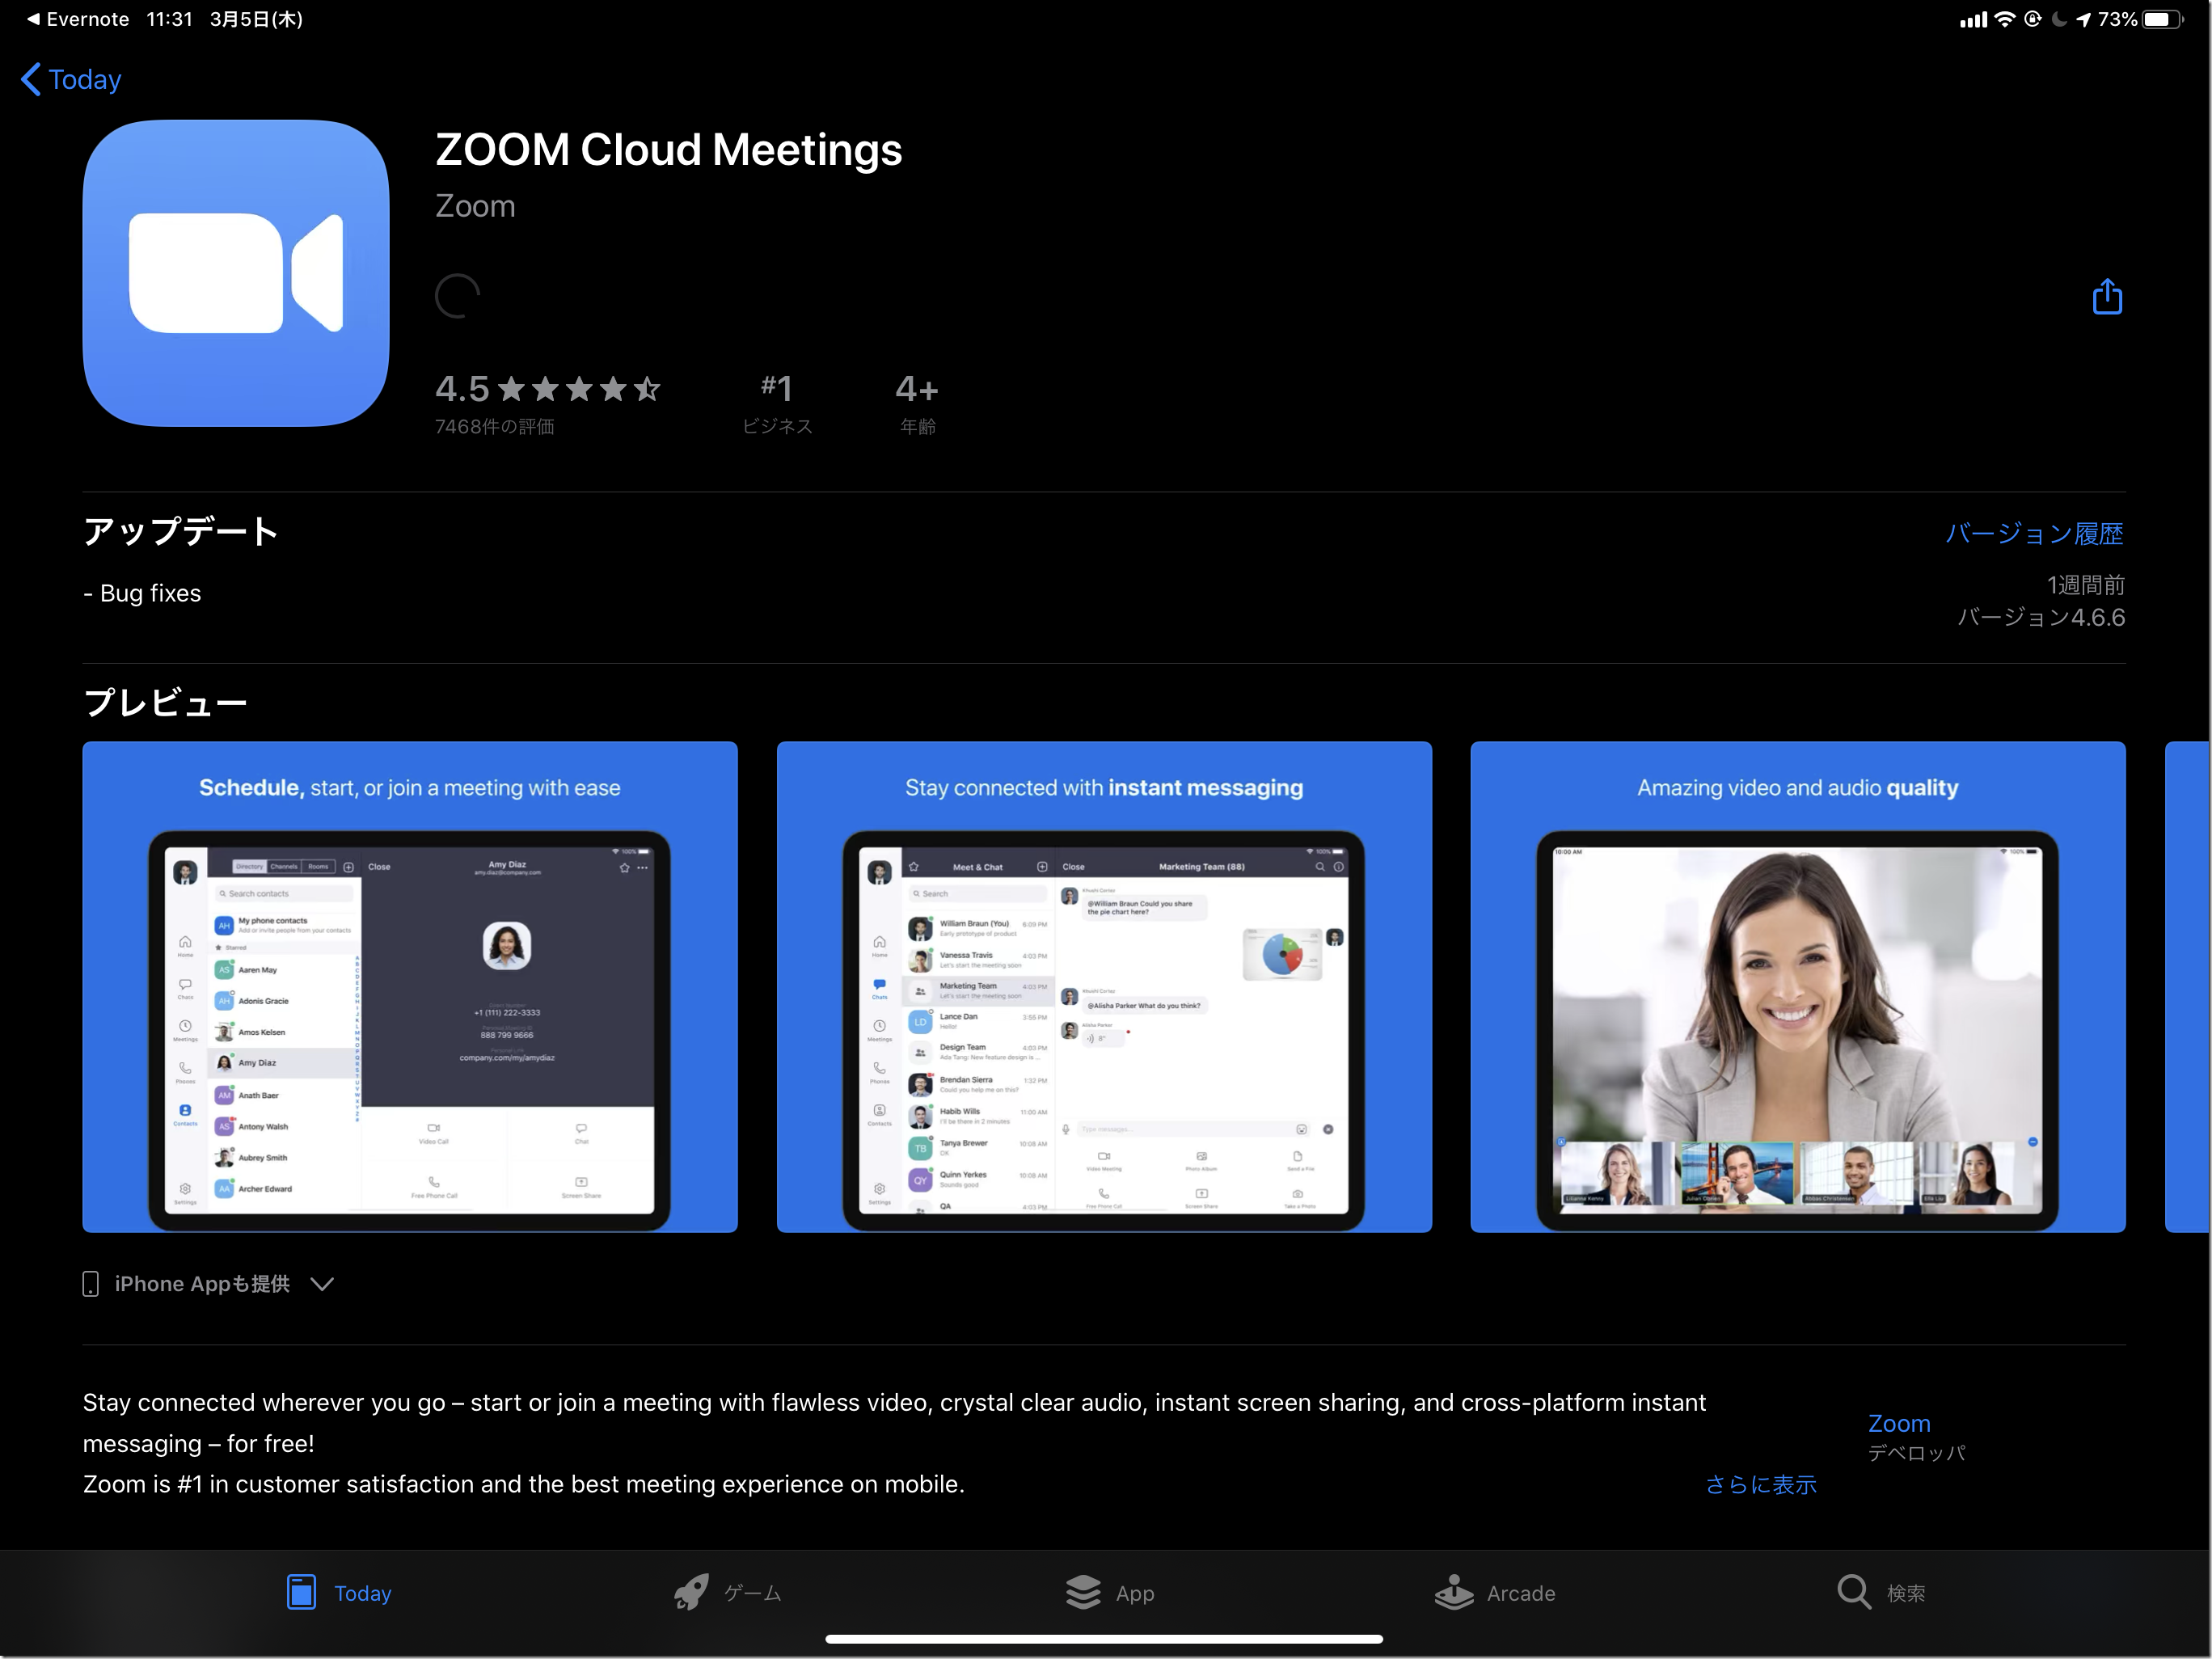Tap the star rating row
This screenshot has height=1659, width=2212.
pyautogui.click(x=579, y=389)
